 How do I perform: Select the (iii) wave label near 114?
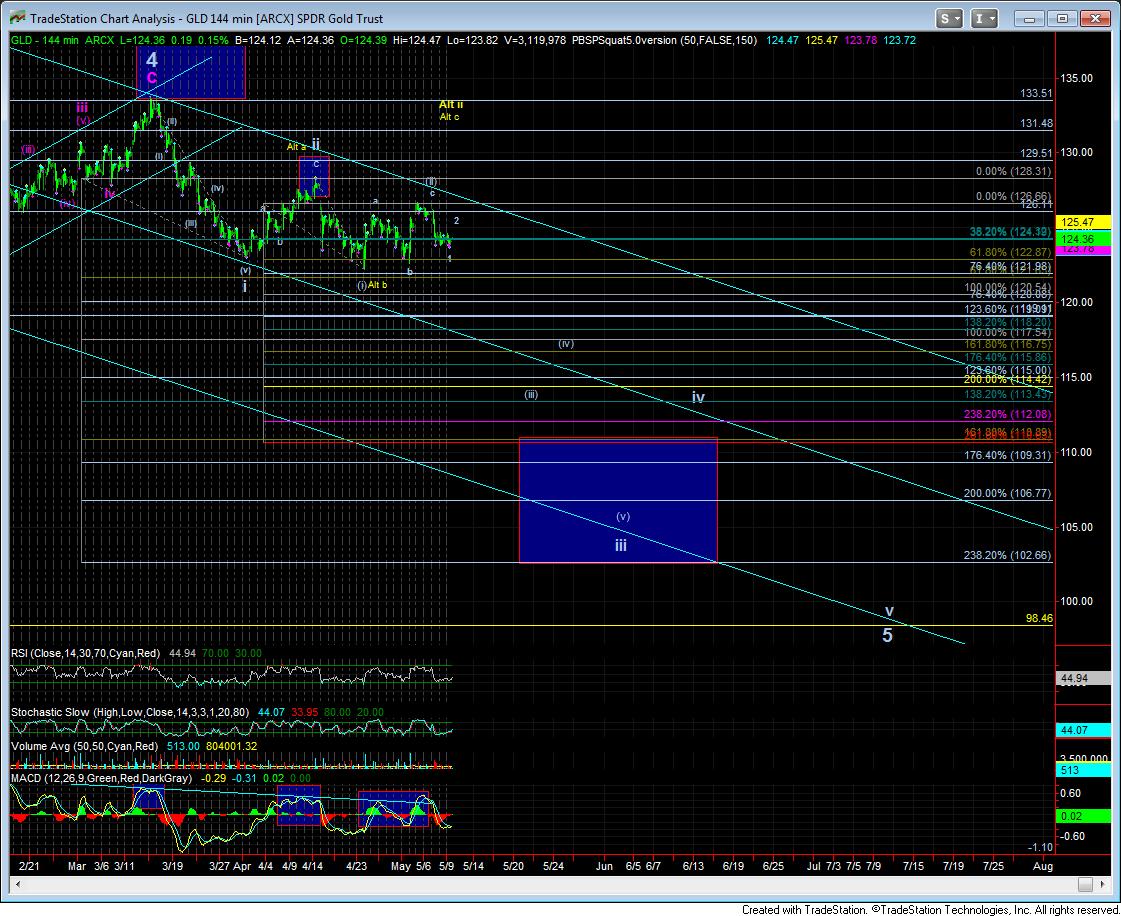(x=530, y=394)
